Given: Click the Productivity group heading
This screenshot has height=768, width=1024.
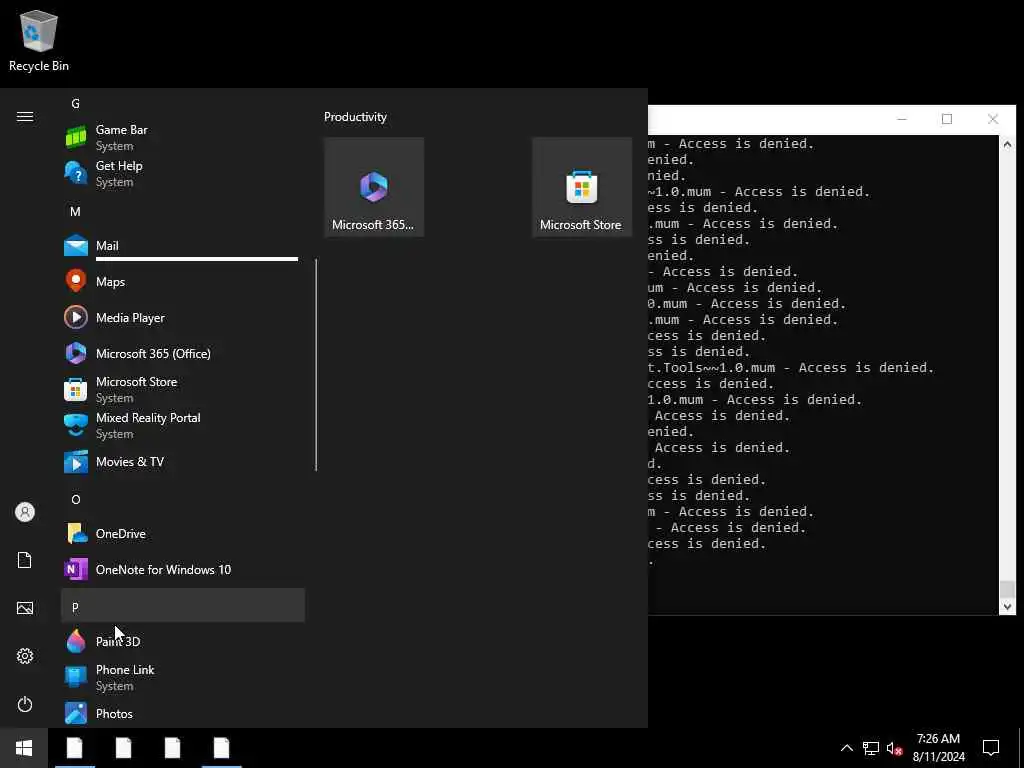Looking at the screenshot, I should pos(355,117).
